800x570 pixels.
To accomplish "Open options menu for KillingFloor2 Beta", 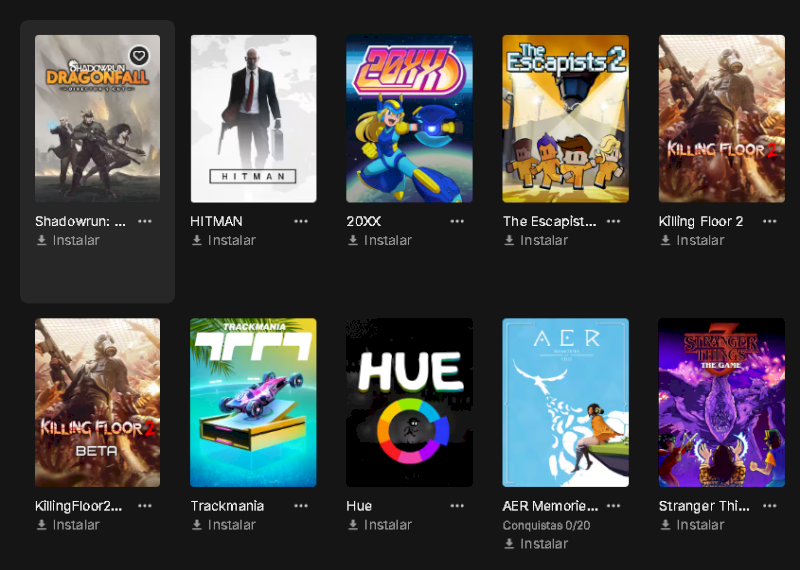I will (145, 506).
